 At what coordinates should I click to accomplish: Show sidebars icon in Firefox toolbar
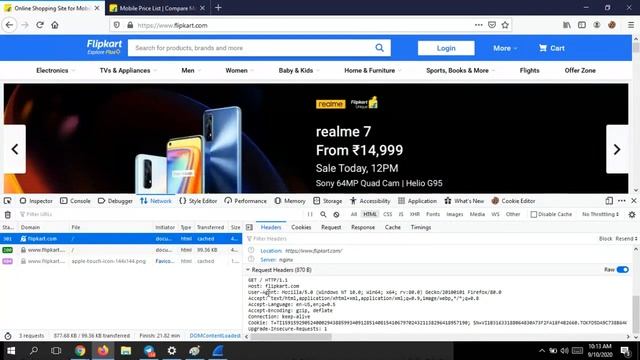582,25
